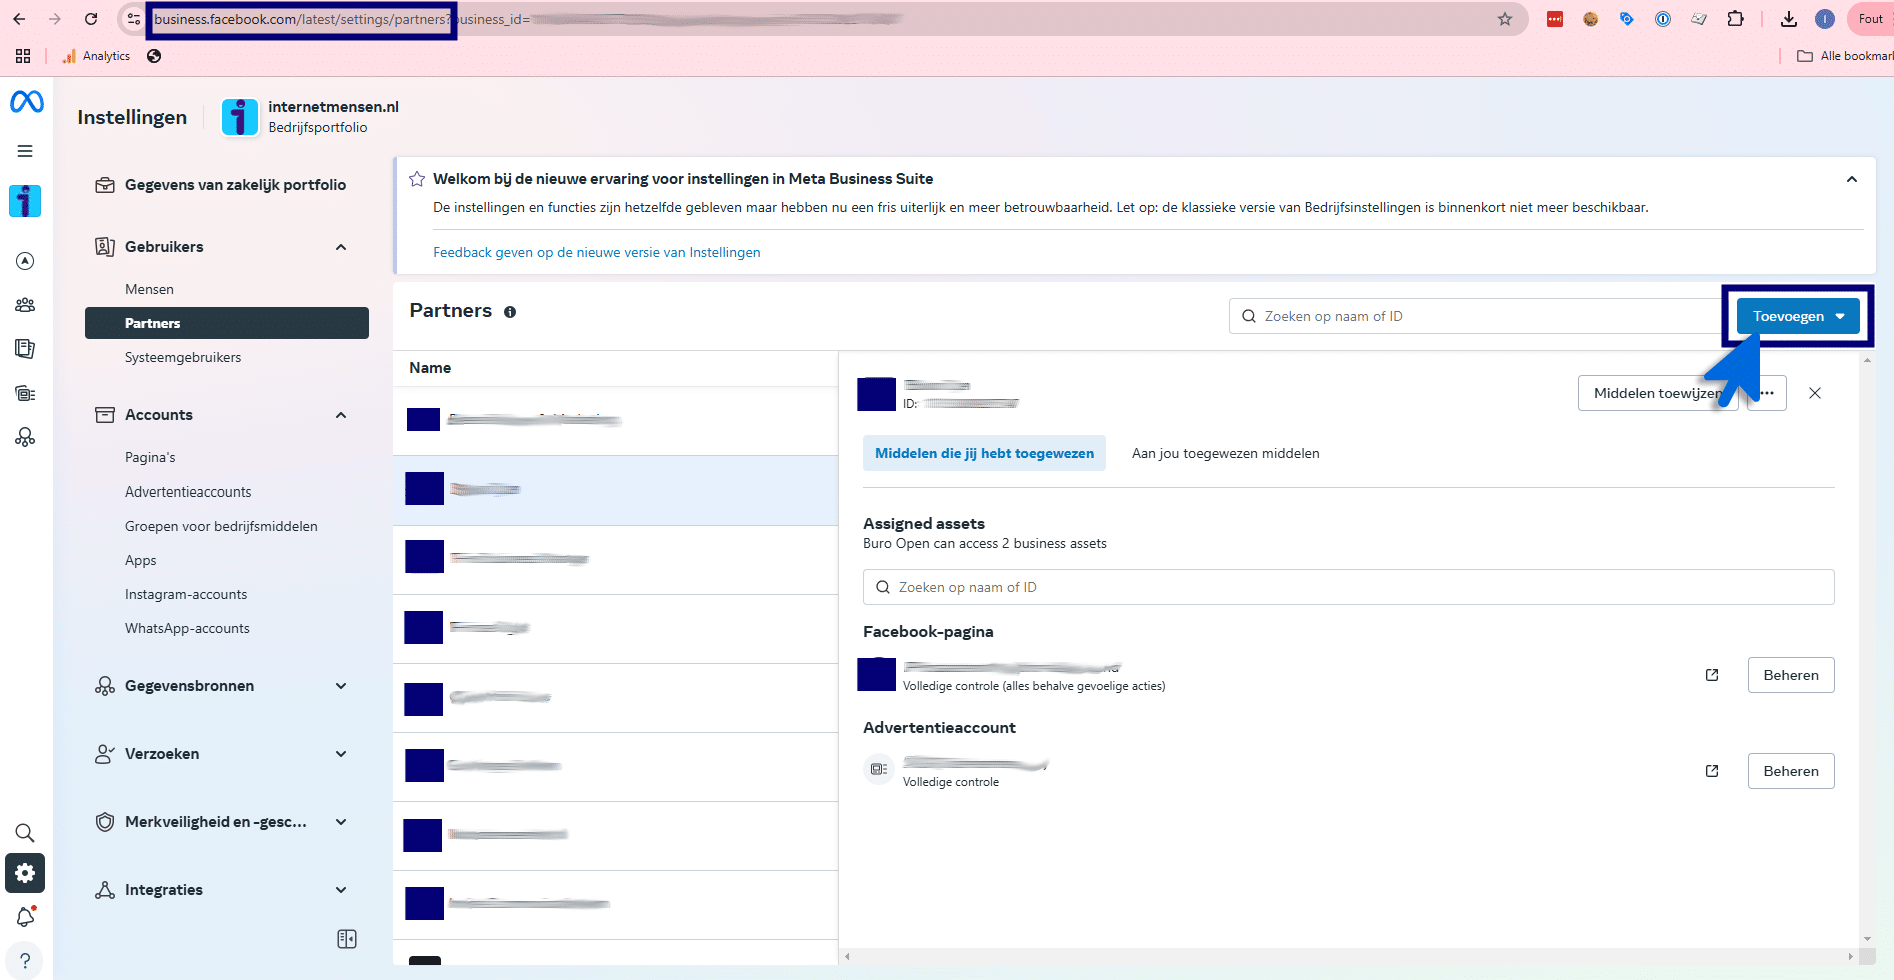This screenshot has width=1894, height=980.
Task: Toggle the sidebar collapse panel icon
Action: click(x=347, y=939)
